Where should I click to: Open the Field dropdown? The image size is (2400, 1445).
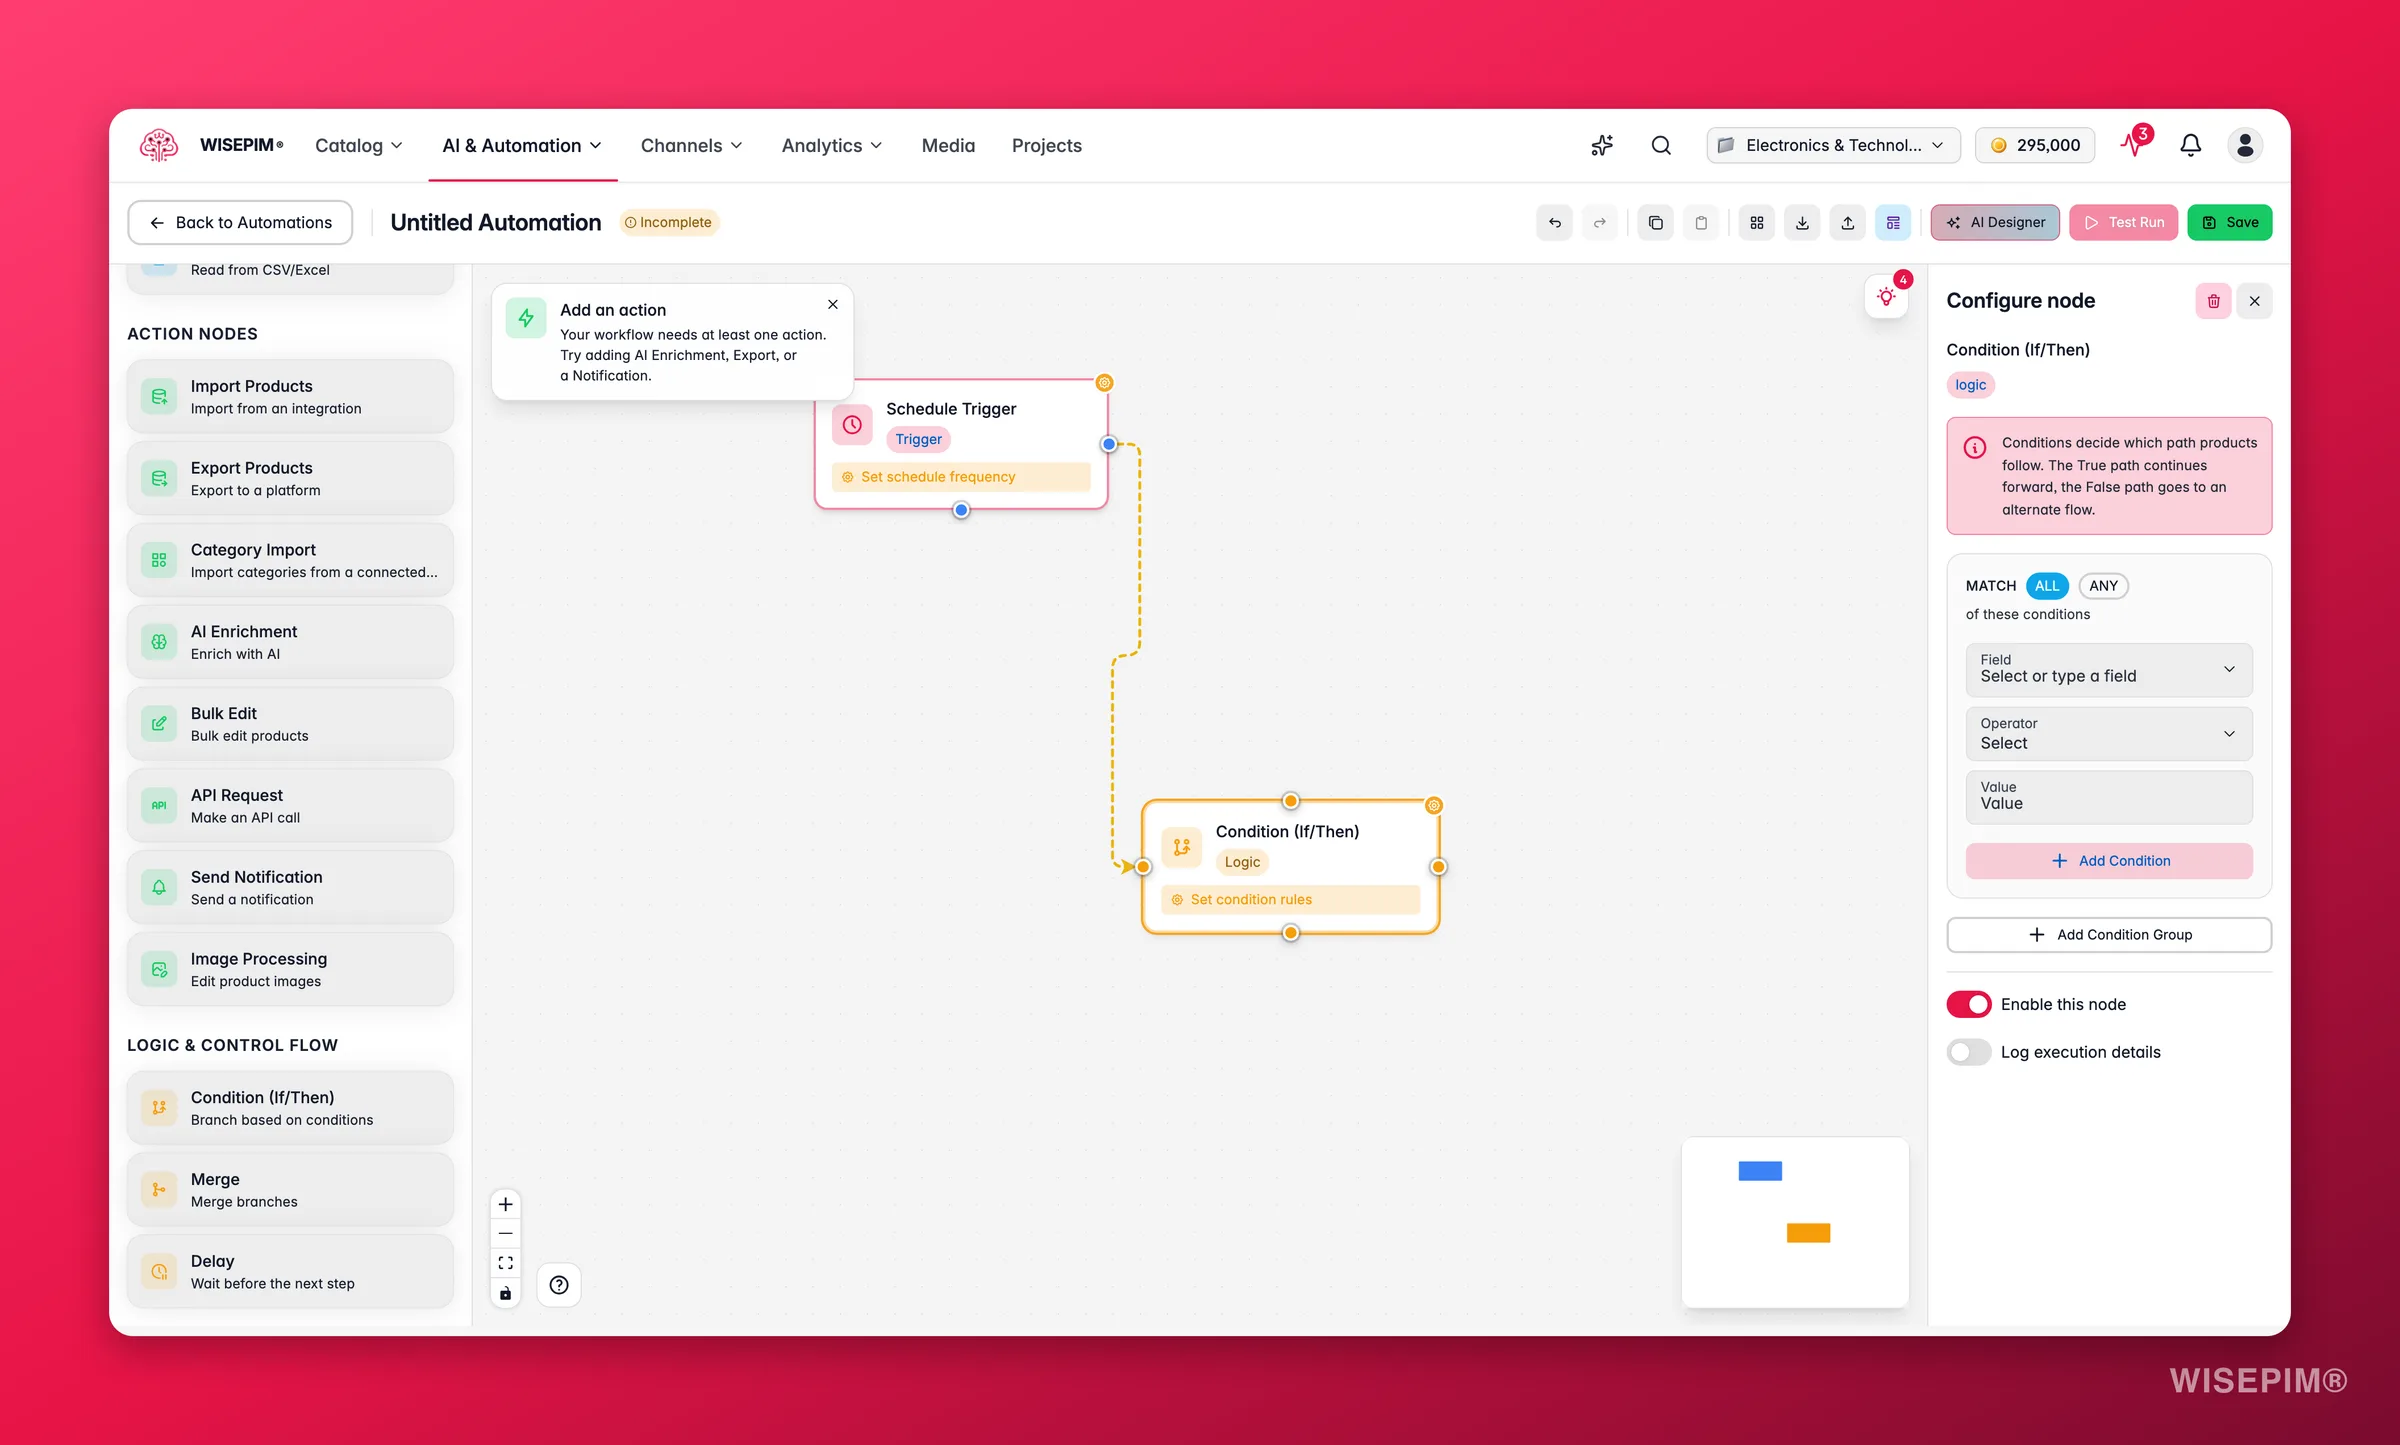2109,669
